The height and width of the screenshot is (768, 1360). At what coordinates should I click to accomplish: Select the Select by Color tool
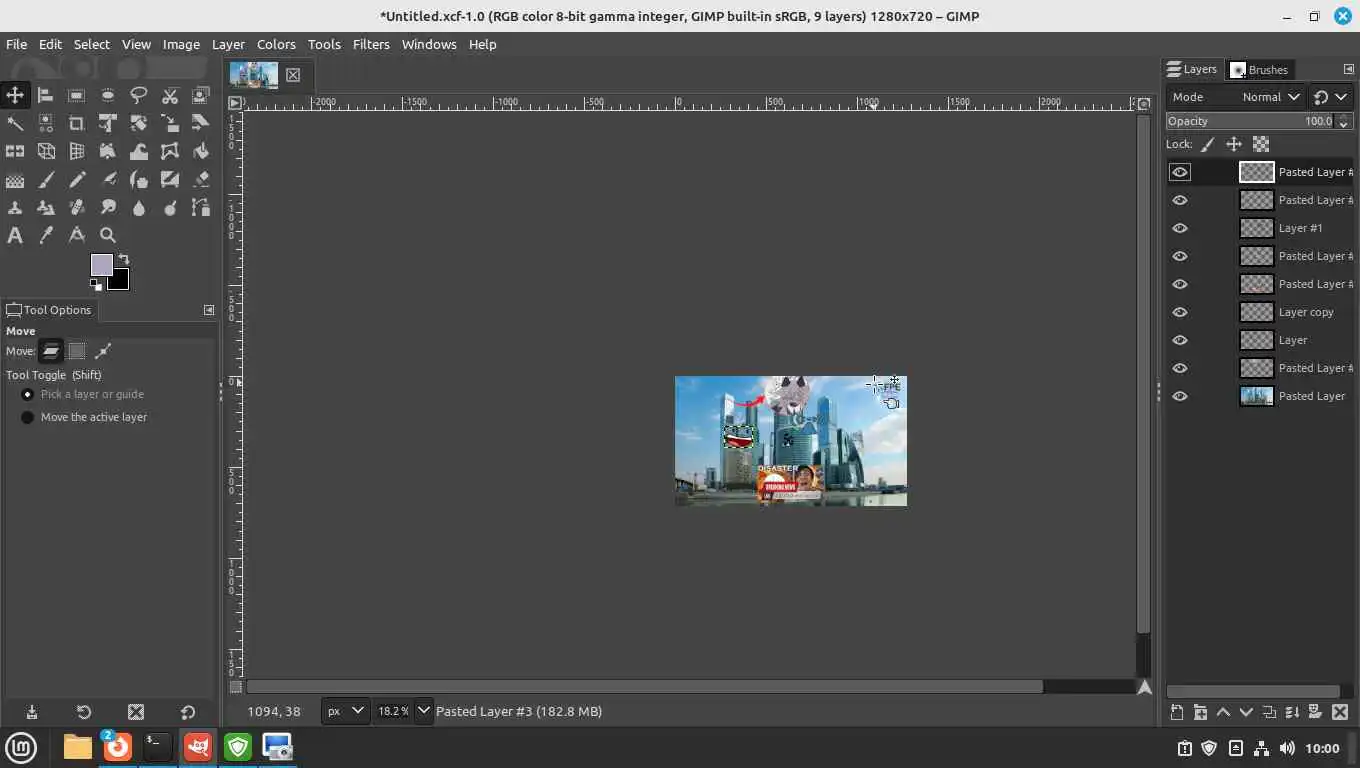click(x=45, y=123)
